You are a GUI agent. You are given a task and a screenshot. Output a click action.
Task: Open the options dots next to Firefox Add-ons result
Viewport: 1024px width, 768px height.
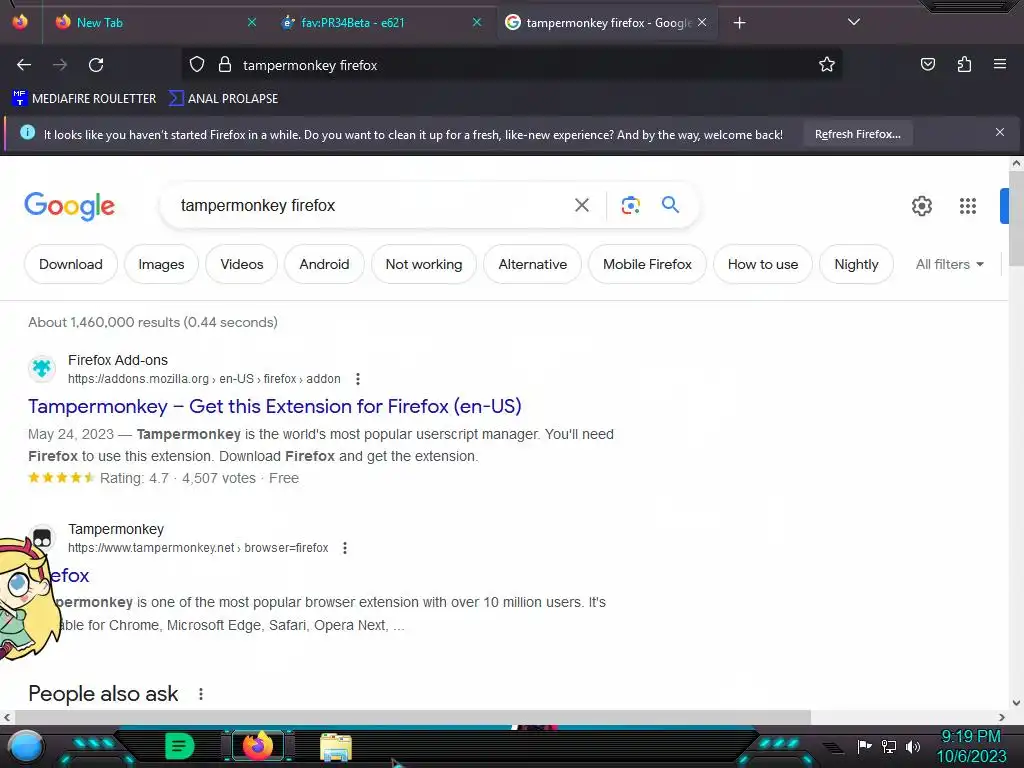point(357,379)
